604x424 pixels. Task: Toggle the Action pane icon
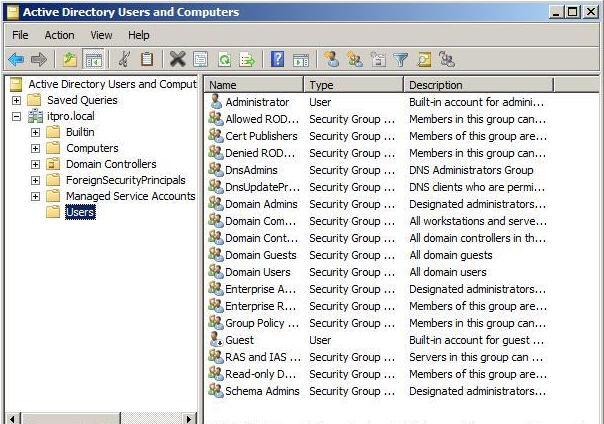[301, 60]
